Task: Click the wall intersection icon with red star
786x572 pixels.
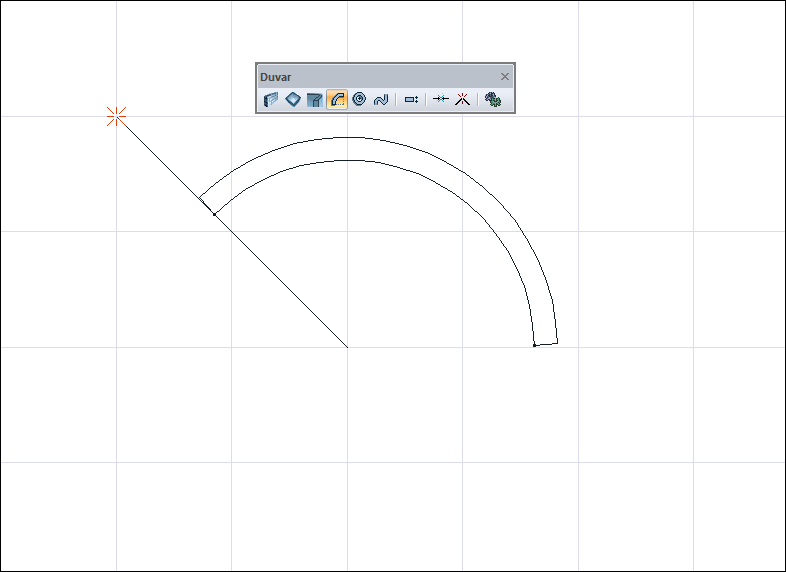Action: [x=462, y=100]
